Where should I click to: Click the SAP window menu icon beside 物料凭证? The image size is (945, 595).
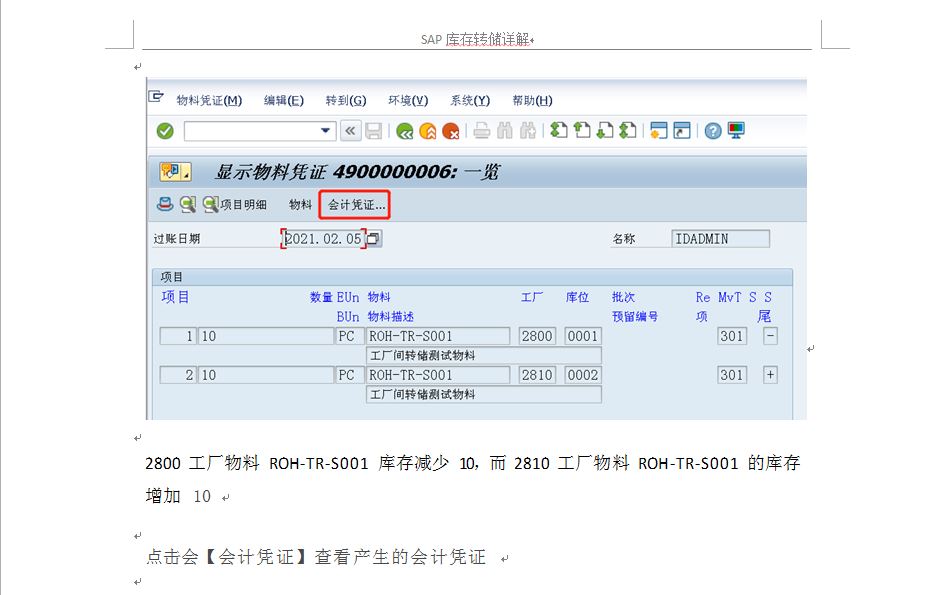tap(156, 97)
